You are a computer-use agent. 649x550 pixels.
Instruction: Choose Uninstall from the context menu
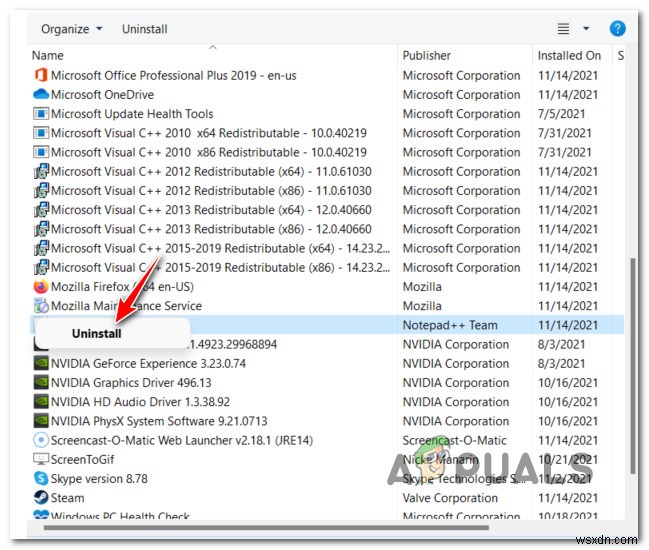[x=96, y=334]
